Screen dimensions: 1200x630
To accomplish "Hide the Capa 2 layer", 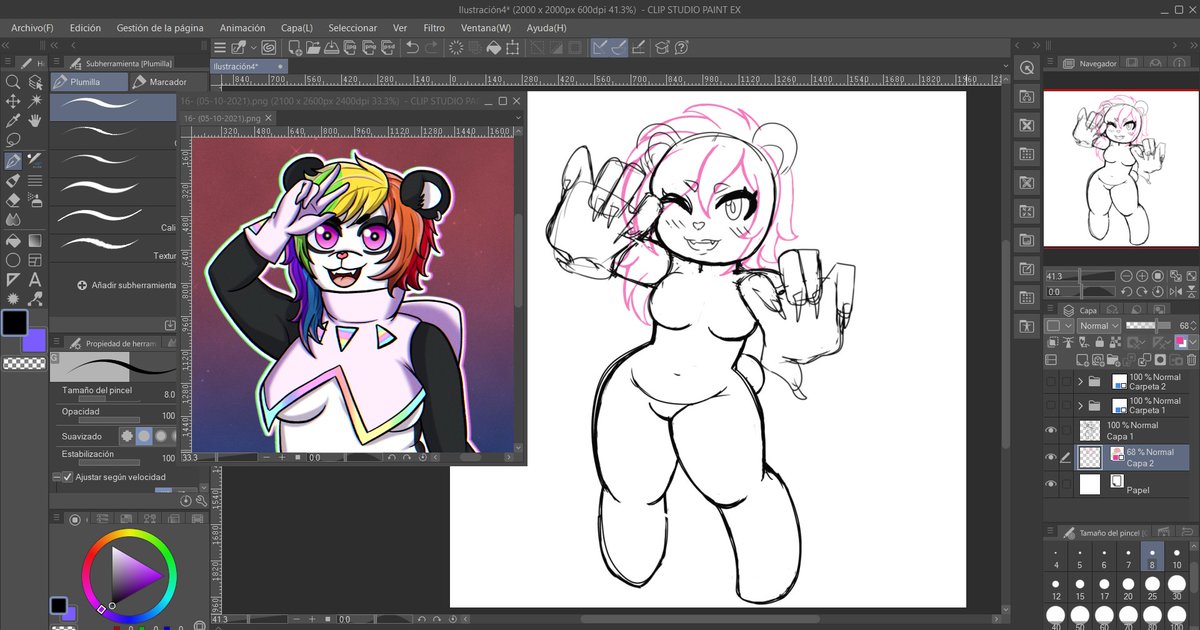I will (1051, 457).
